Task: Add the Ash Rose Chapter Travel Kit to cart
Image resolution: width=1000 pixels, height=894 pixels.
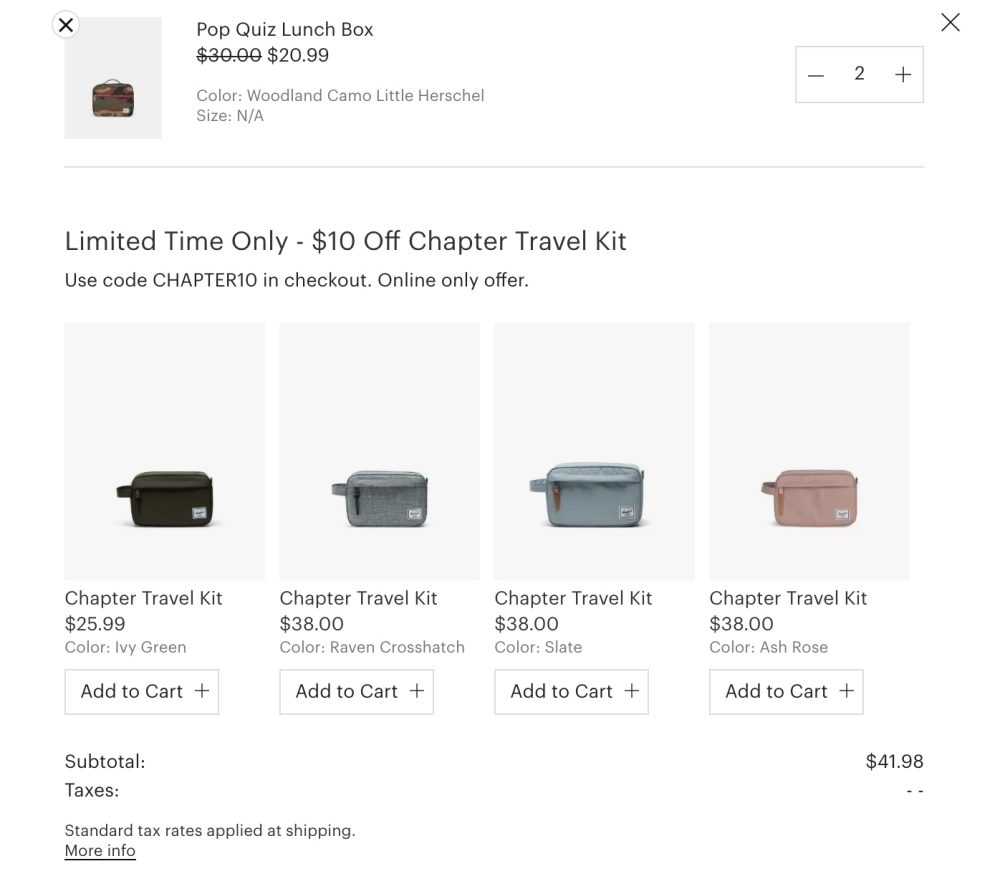Action: tap(786, 691)
